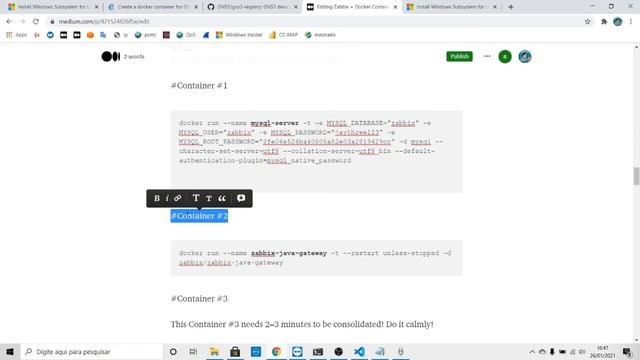Reload the current page

tap(36, 22)
